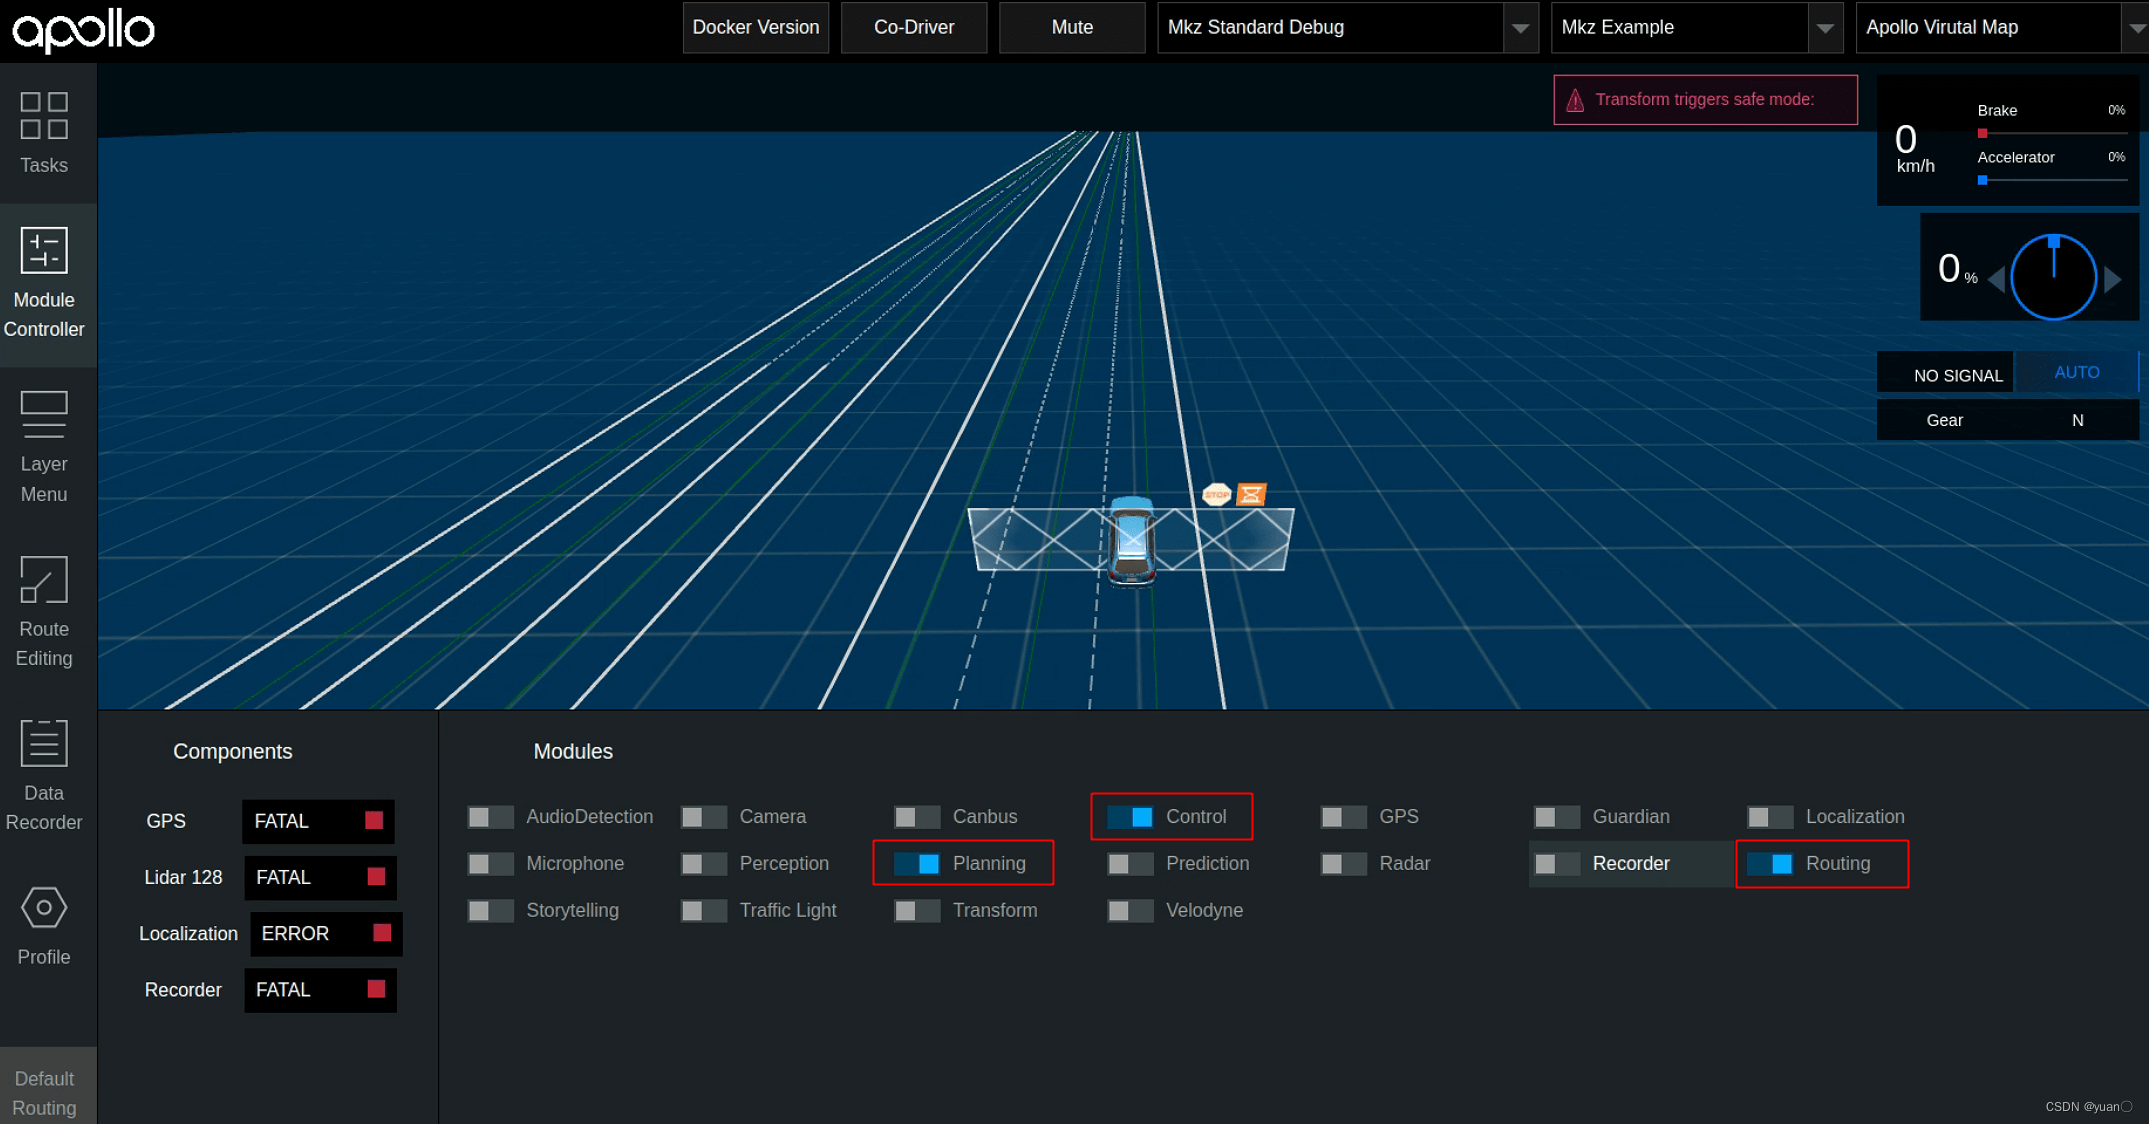Expand the Mkz Standard Debug dropdown
The height and width of the screenshot is (1124, 2149).
point(1520,28)
